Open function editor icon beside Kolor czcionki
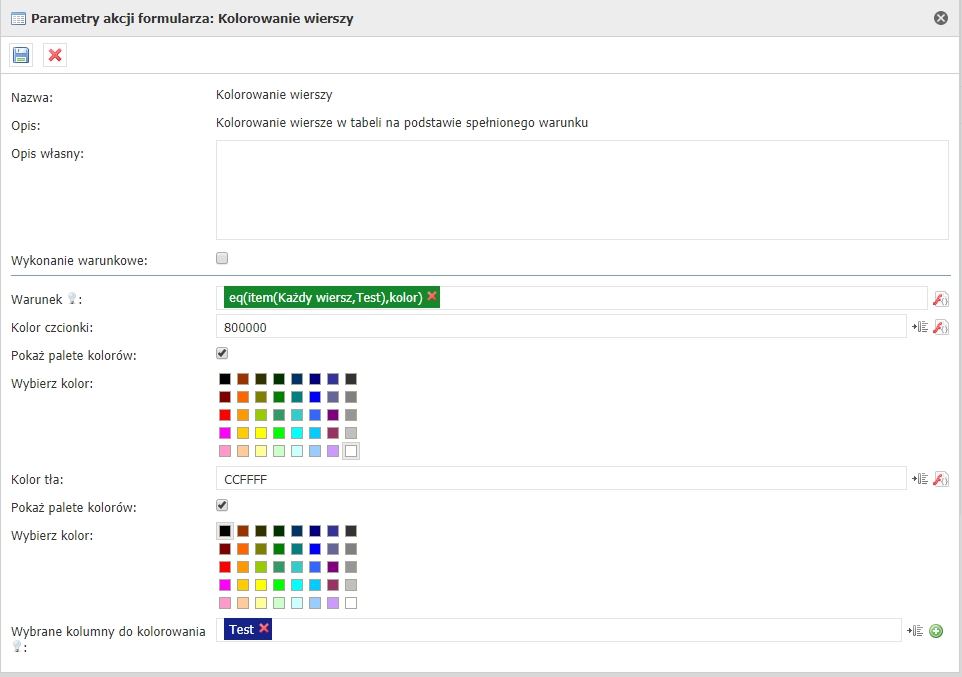This screenshot has height=677, width=962. pyautogui.click(x=940, y=327)
